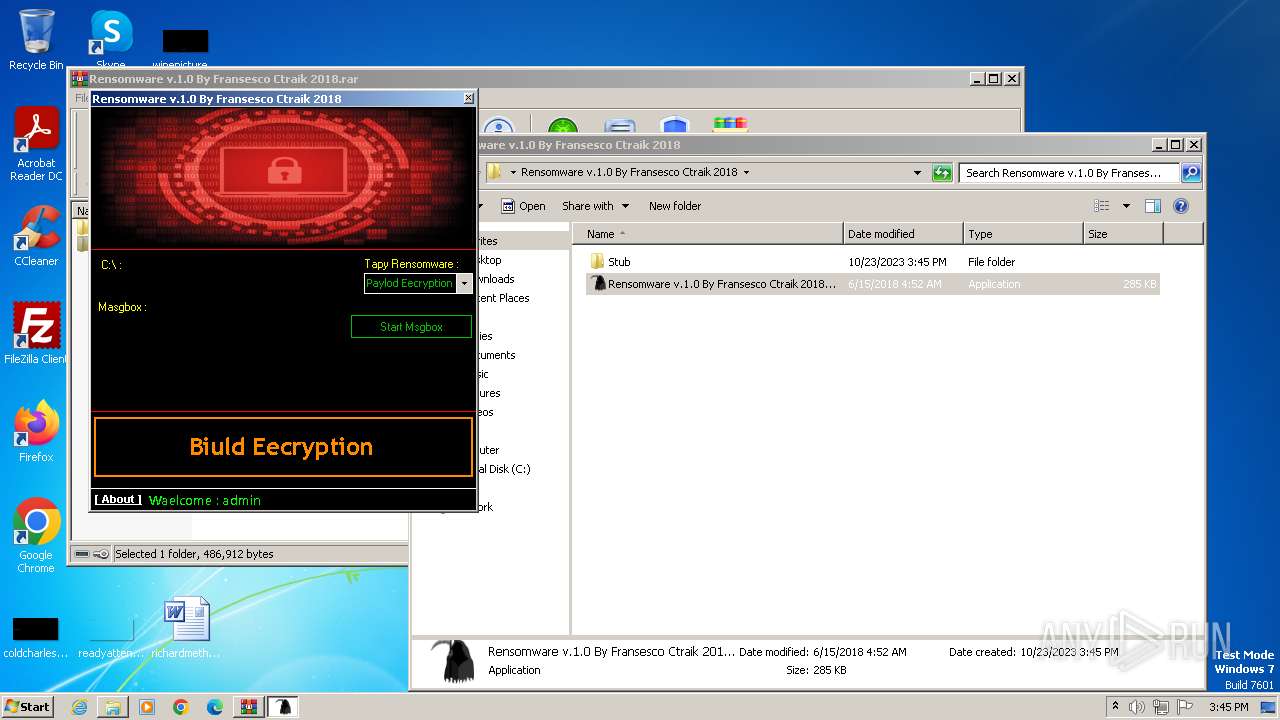Sort by Name column header
Screen dimensions: 1280x720
pyautogui.click(x=708, y=234)
